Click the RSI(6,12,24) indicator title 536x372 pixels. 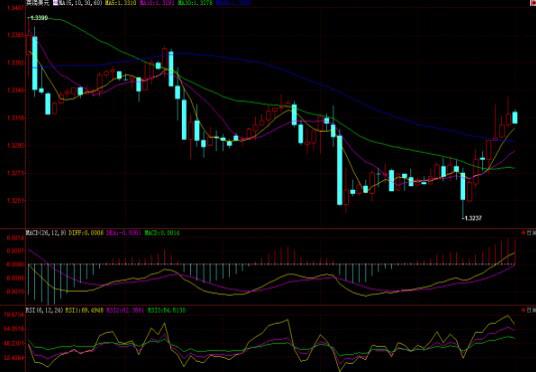tap(44, 310)
